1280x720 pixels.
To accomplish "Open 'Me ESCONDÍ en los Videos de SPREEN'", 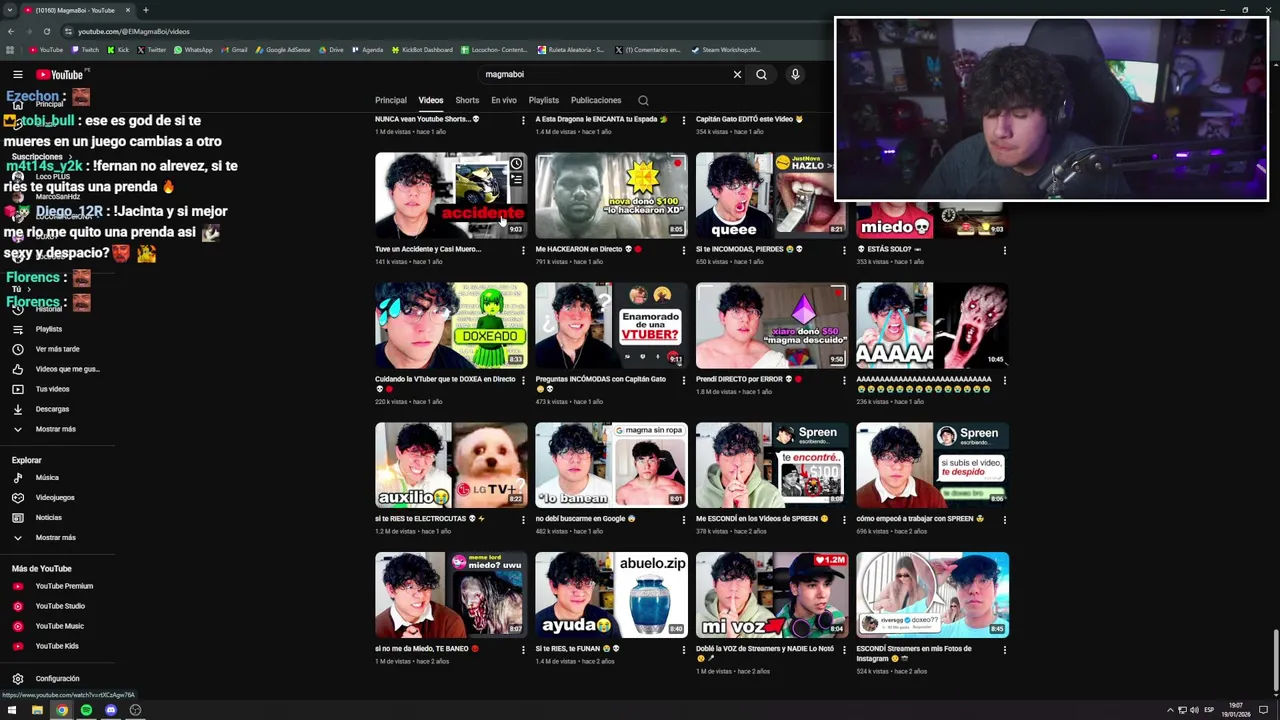I will 762,519.
